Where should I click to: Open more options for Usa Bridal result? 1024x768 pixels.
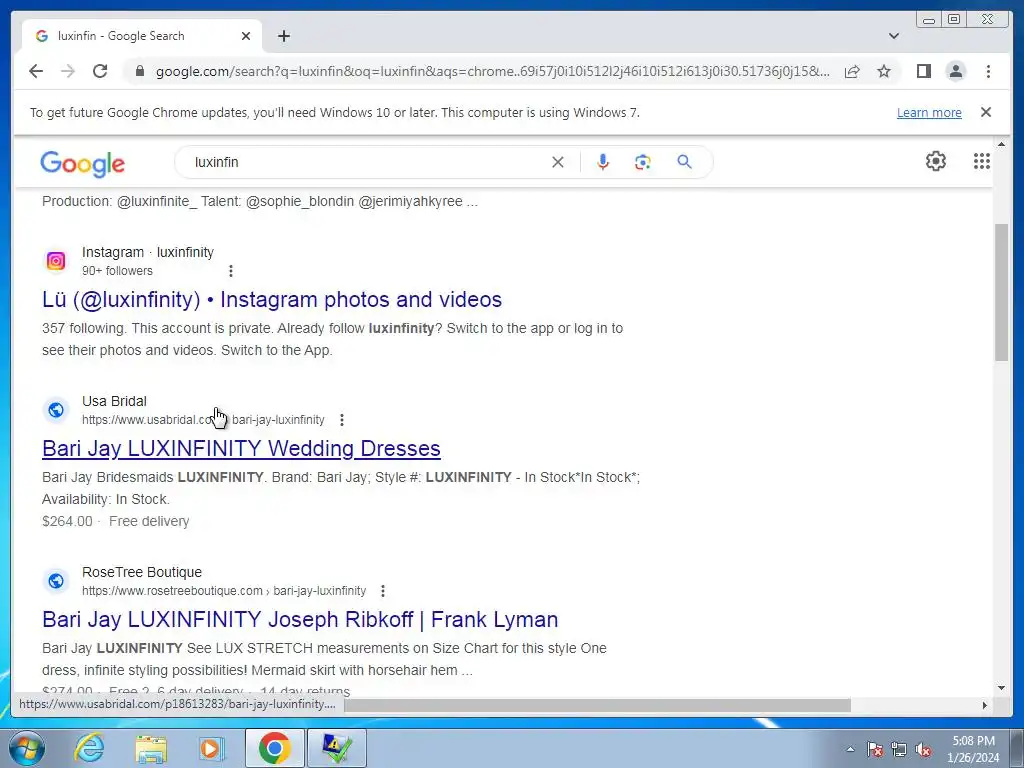[x=342, y=420]
